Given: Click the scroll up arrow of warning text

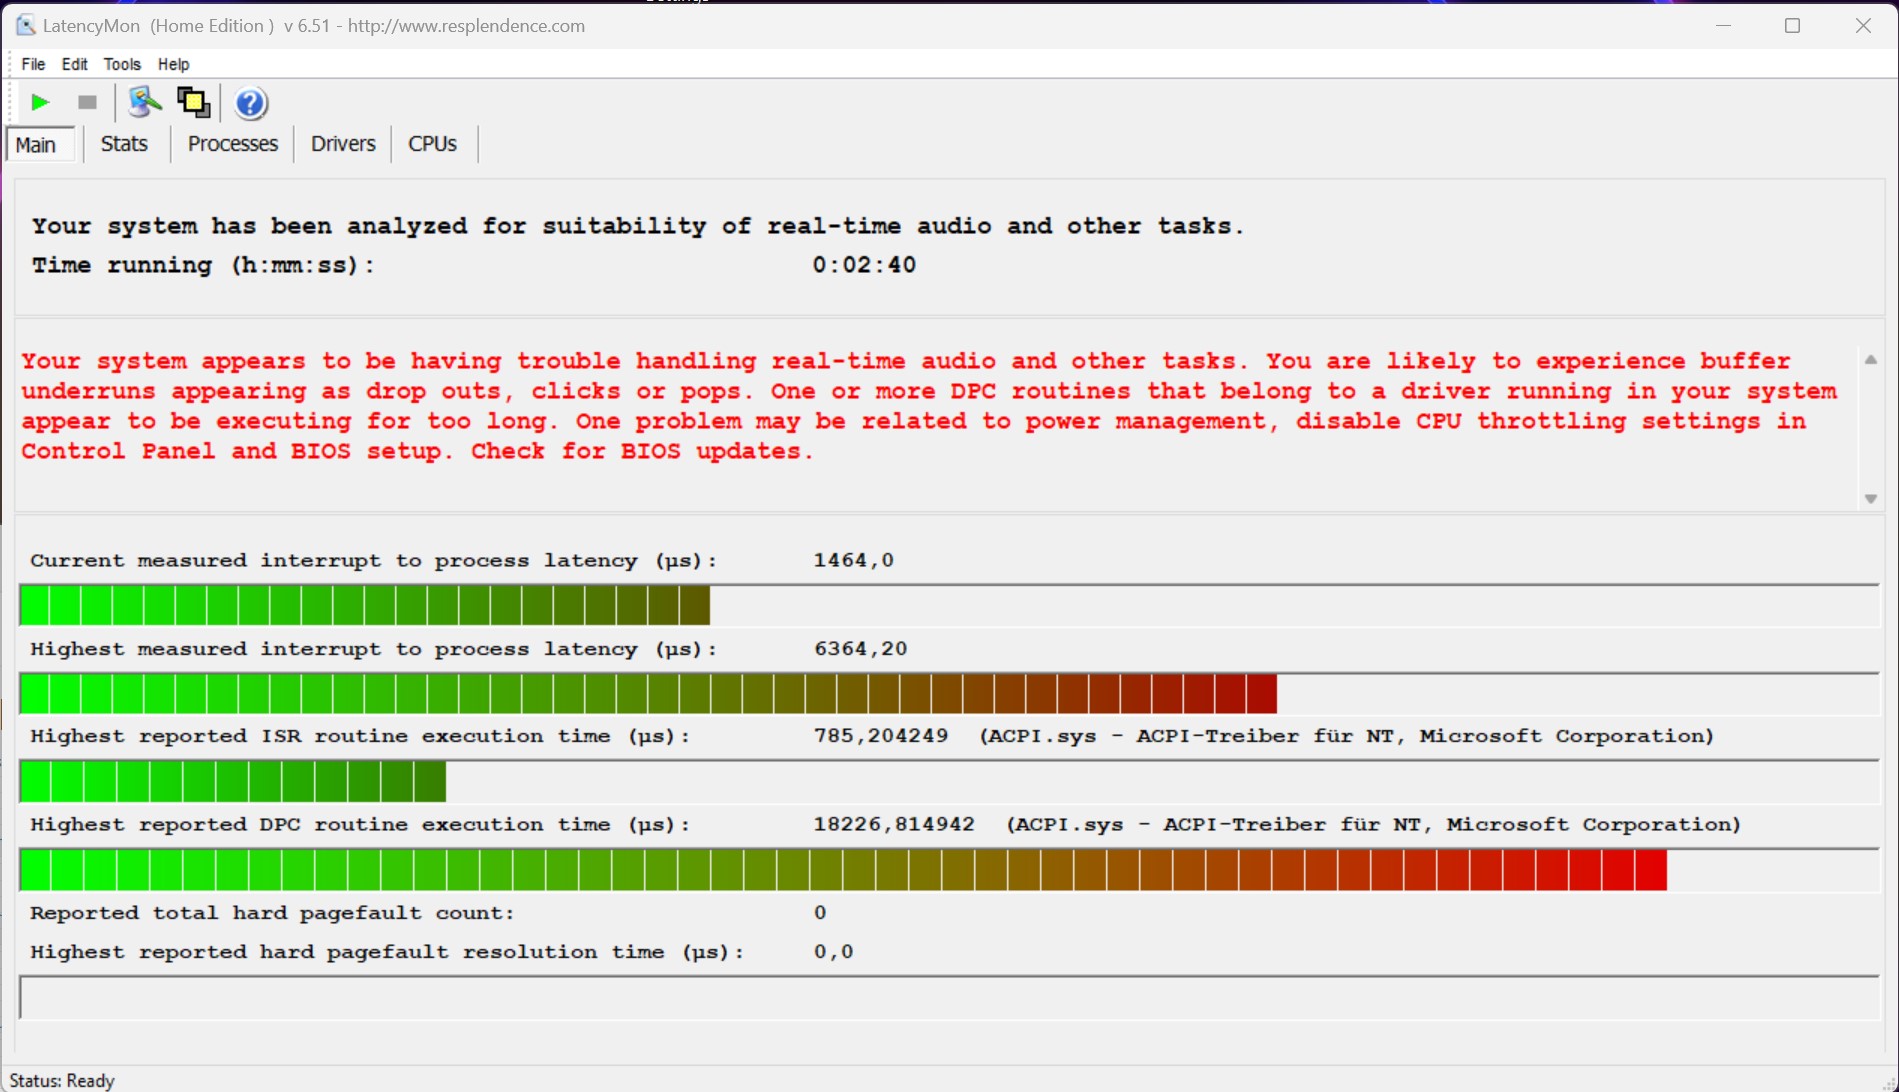Looking at the screenshot, I should [x=1871, y=360].
